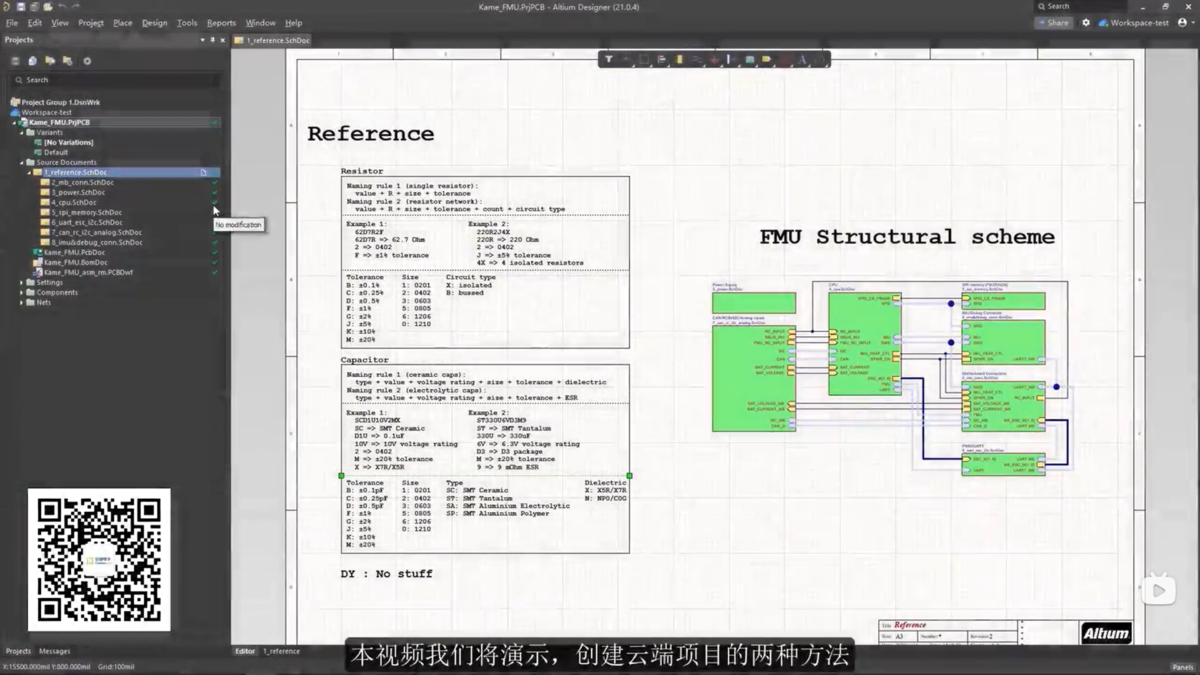Select Kame_FMU.PcbDoc in the project tree
This screenshot has height=675, width=1200.
click(73, 252)
